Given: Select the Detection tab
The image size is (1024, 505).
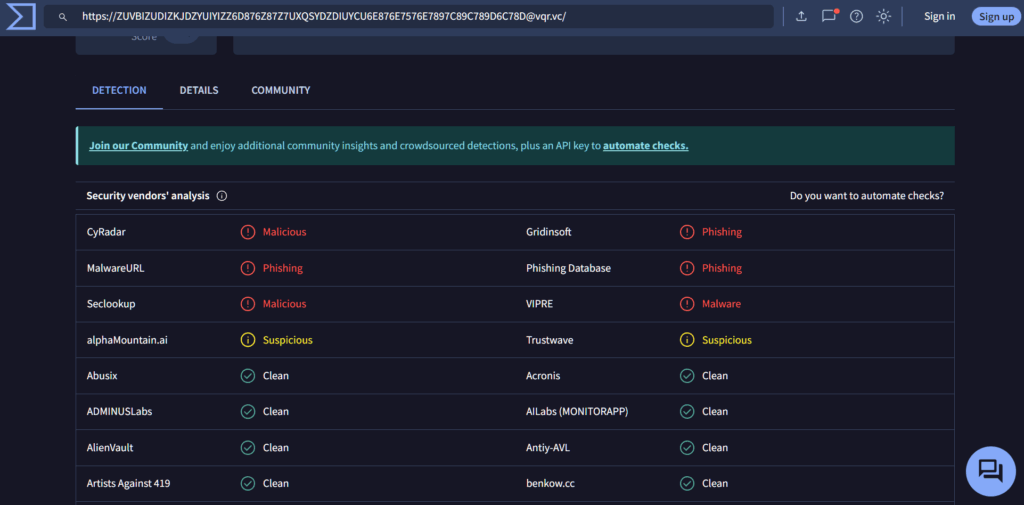Looking at the screenshot, I should (119, 90).
